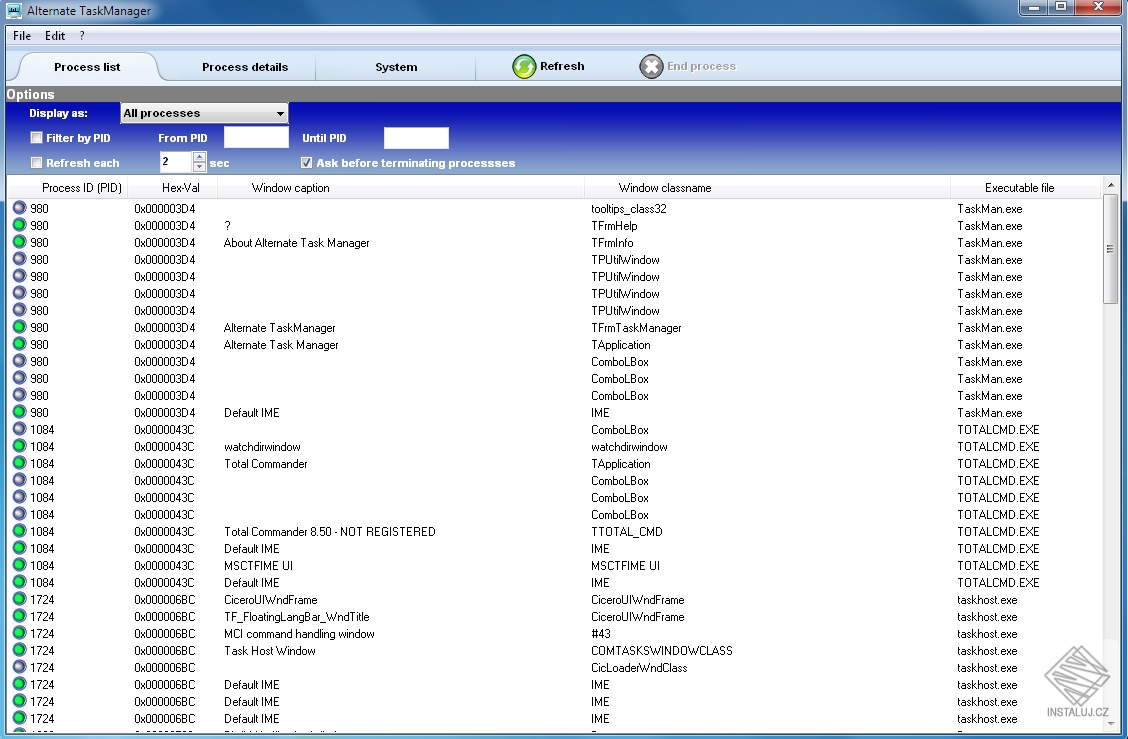Screen dimensions: 1128x739
Task: Click status icon of Task Host Window row
Action: click(x=19, y=650)
